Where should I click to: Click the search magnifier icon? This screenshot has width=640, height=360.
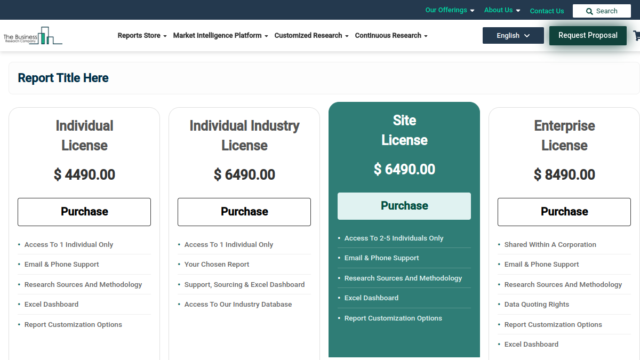click(589, 11)
